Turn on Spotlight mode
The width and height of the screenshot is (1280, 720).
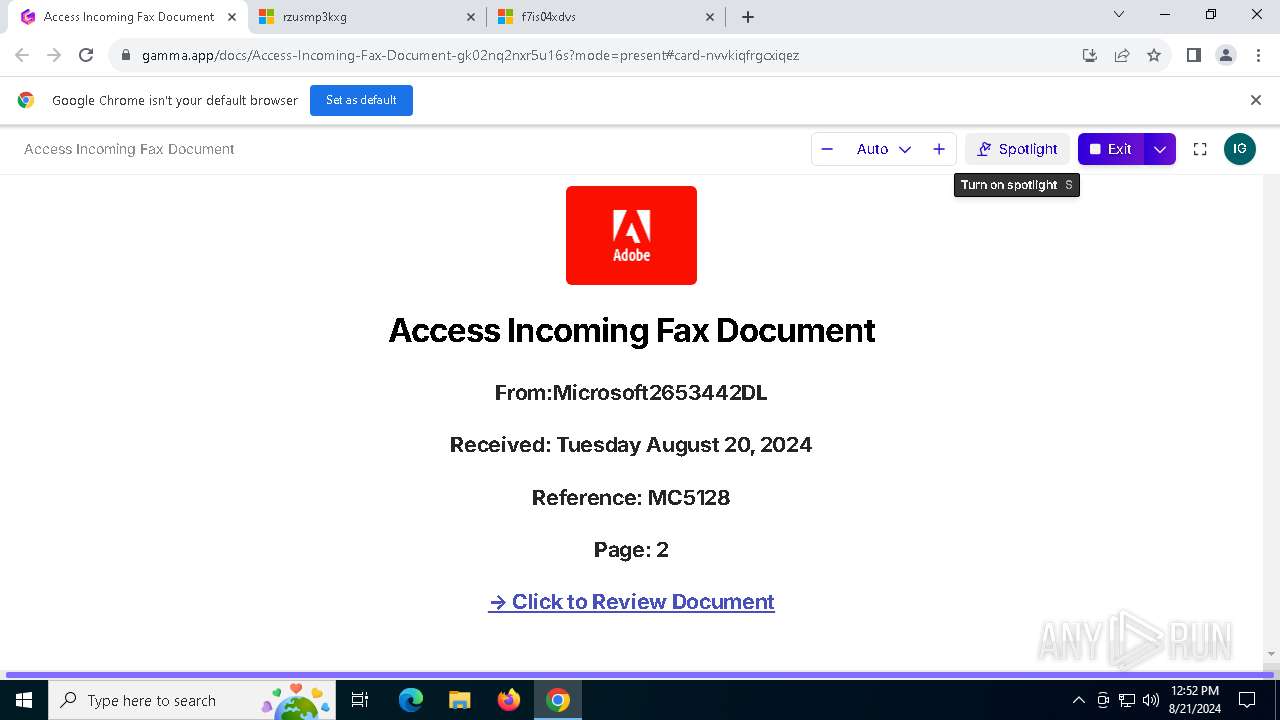point(1017,149)
